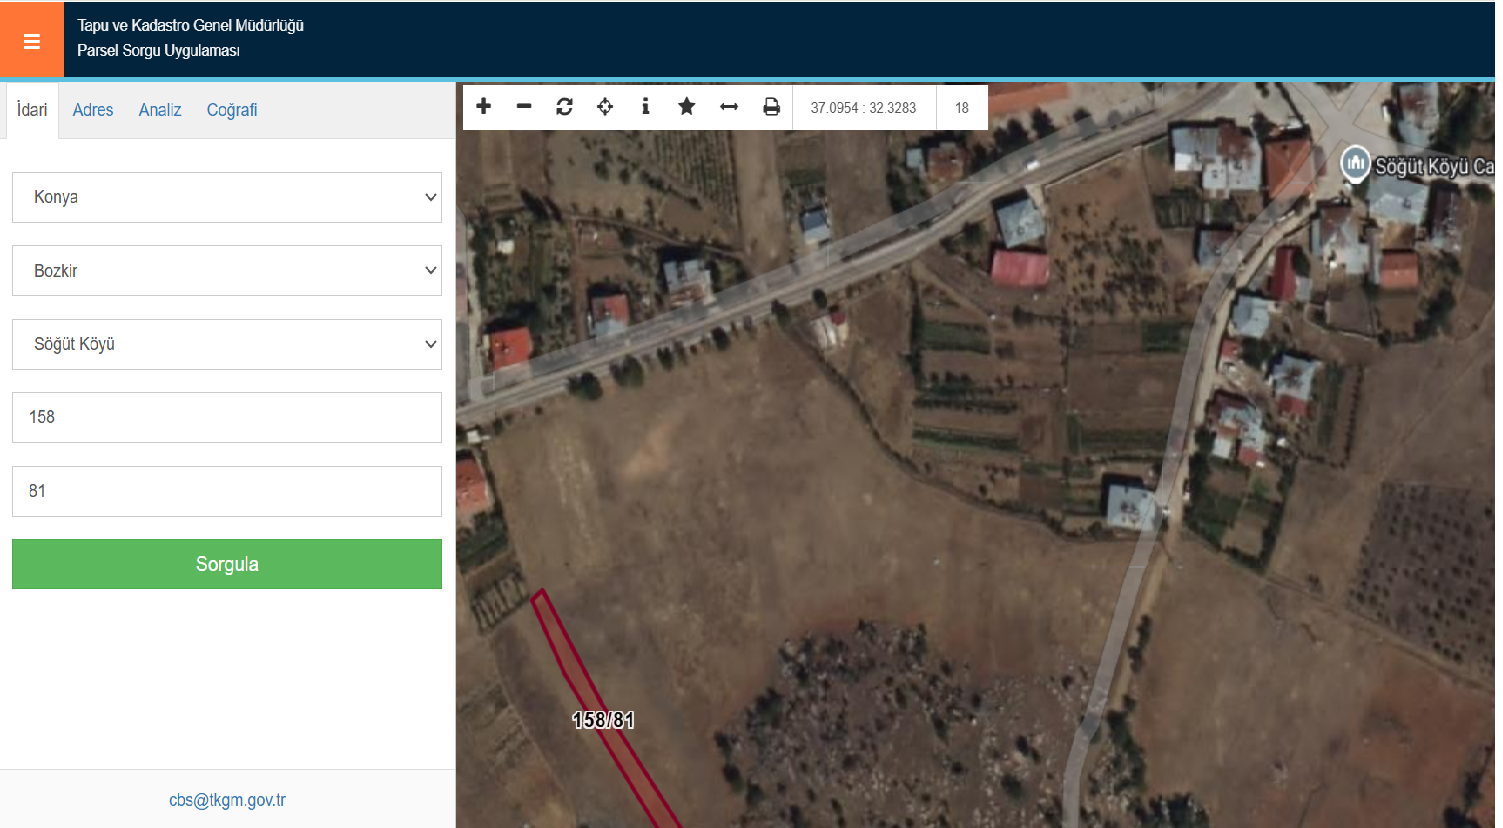Screen dimensions: 1503x828
Task: Expand the Söğüt Köyü neighborhood dropdown
Action: pos(227,344)
